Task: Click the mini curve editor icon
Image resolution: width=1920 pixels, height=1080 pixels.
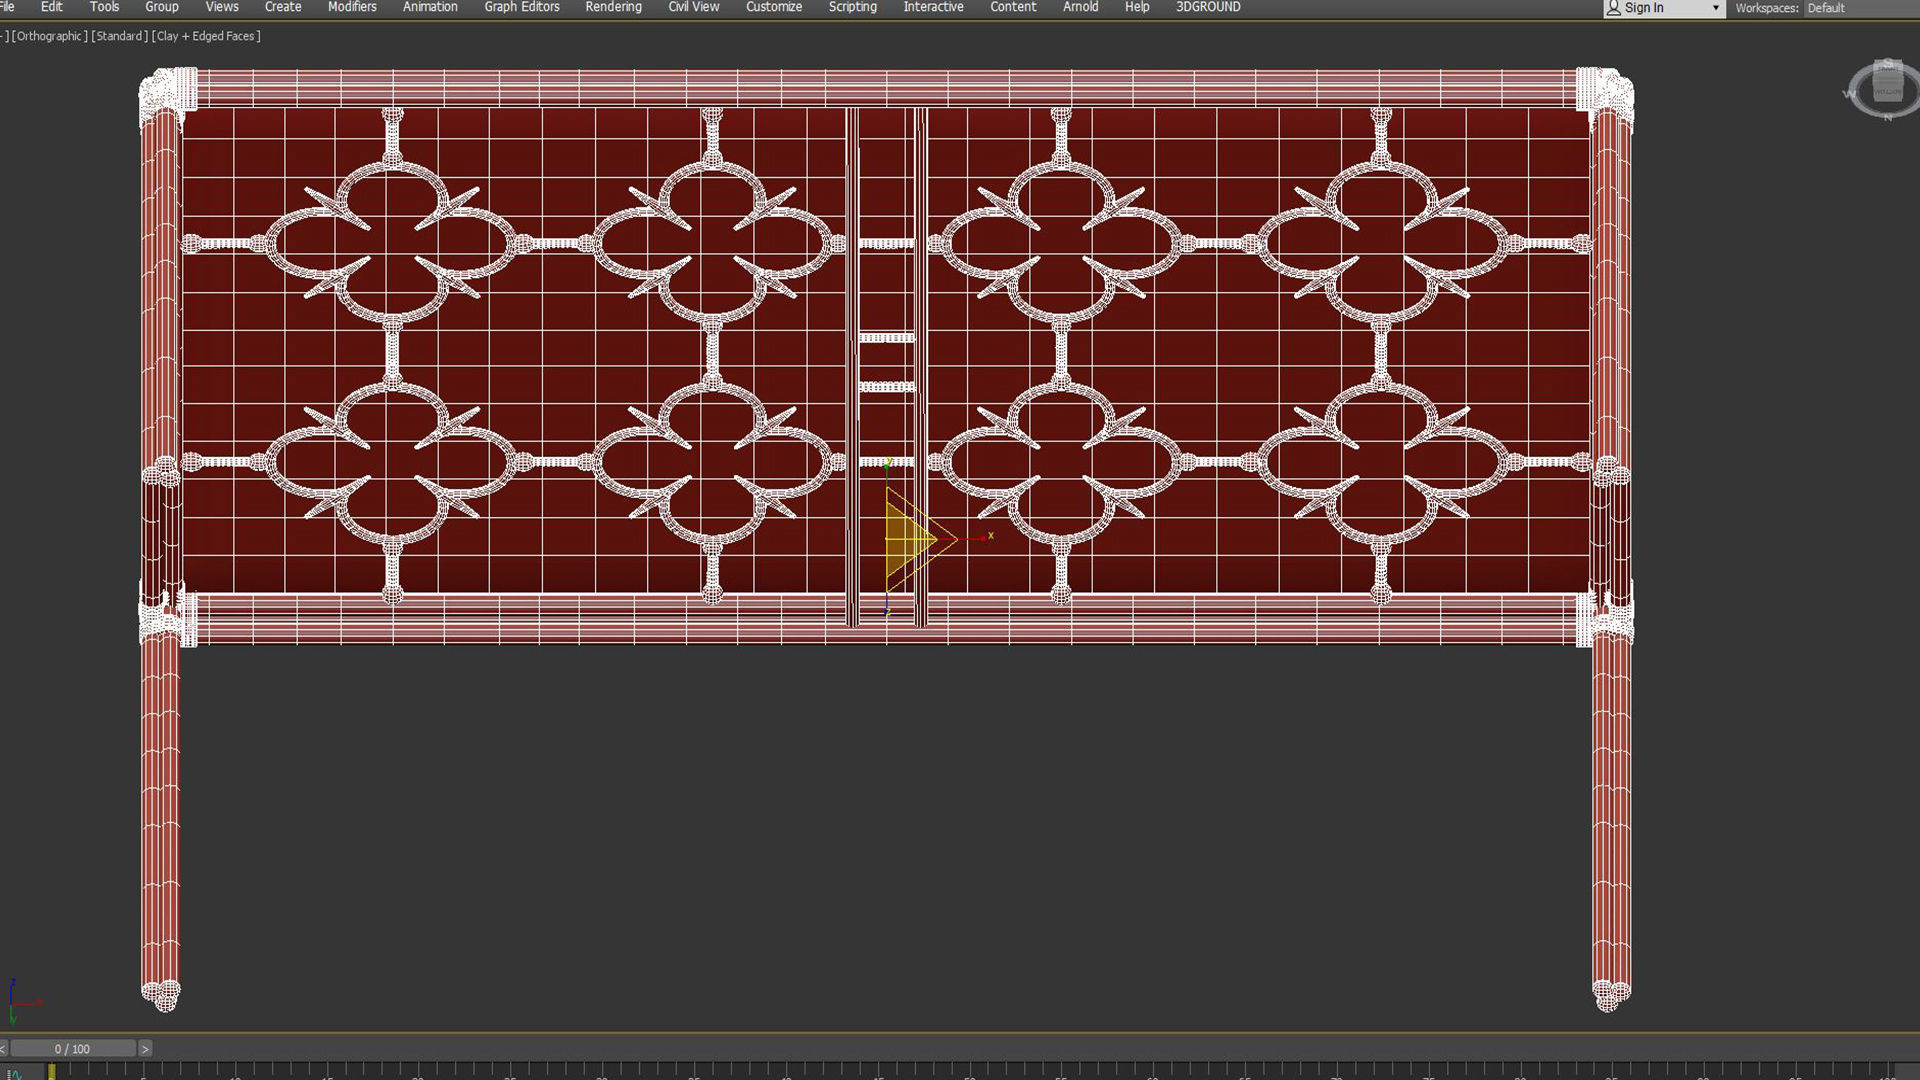Action: 15,1074
